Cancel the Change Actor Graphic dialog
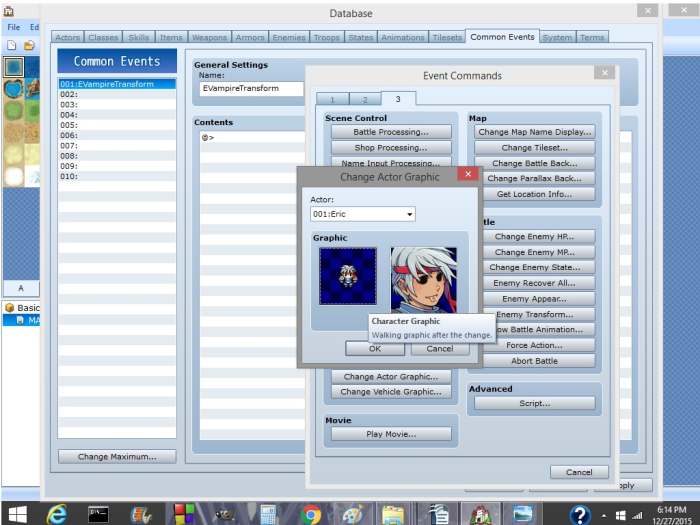This screenshot has width=700, height=525. tap(440, 349)
